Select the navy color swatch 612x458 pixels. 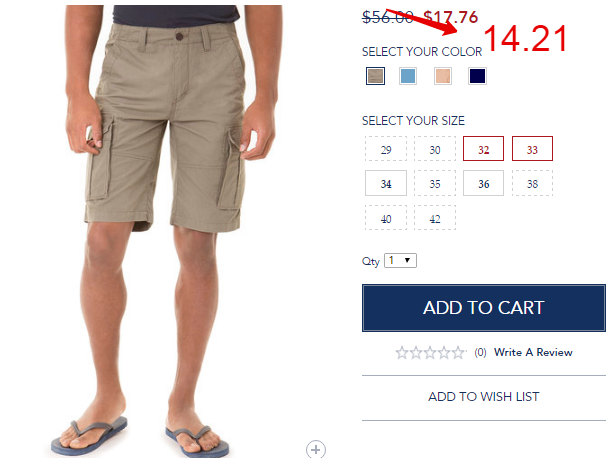coord(477,76)
